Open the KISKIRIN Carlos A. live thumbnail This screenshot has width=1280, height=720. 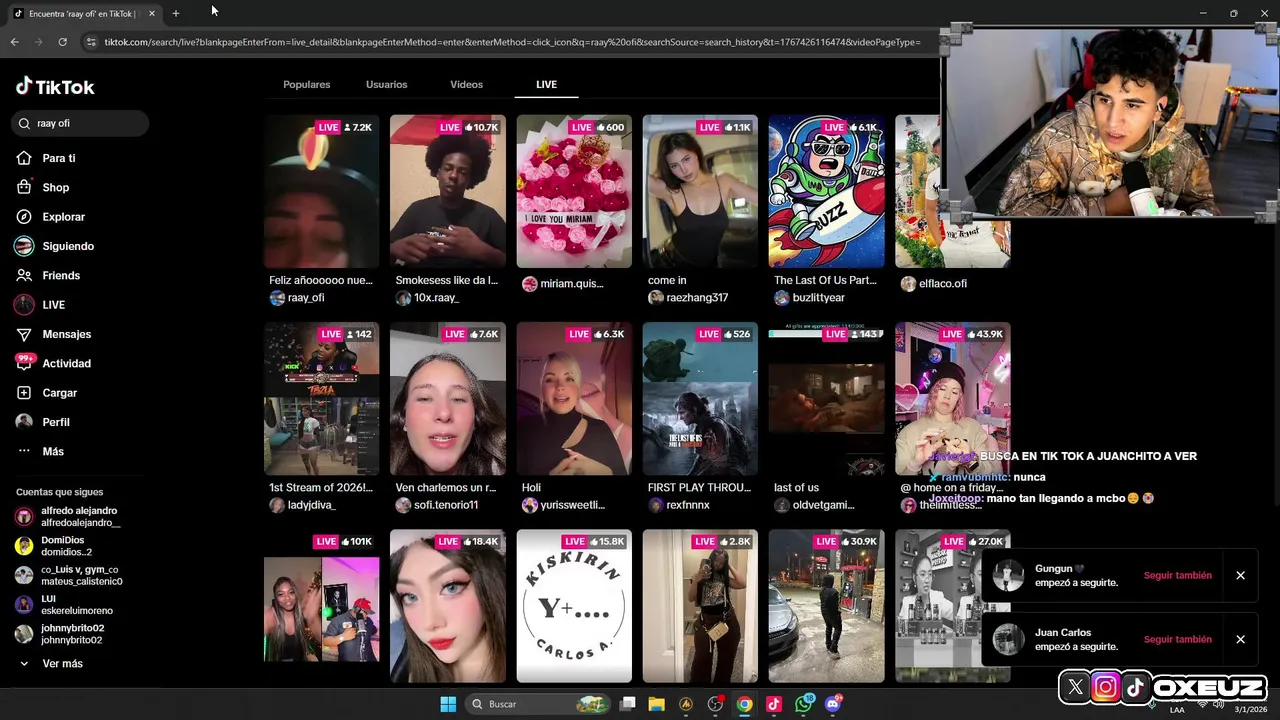(574, 606)
